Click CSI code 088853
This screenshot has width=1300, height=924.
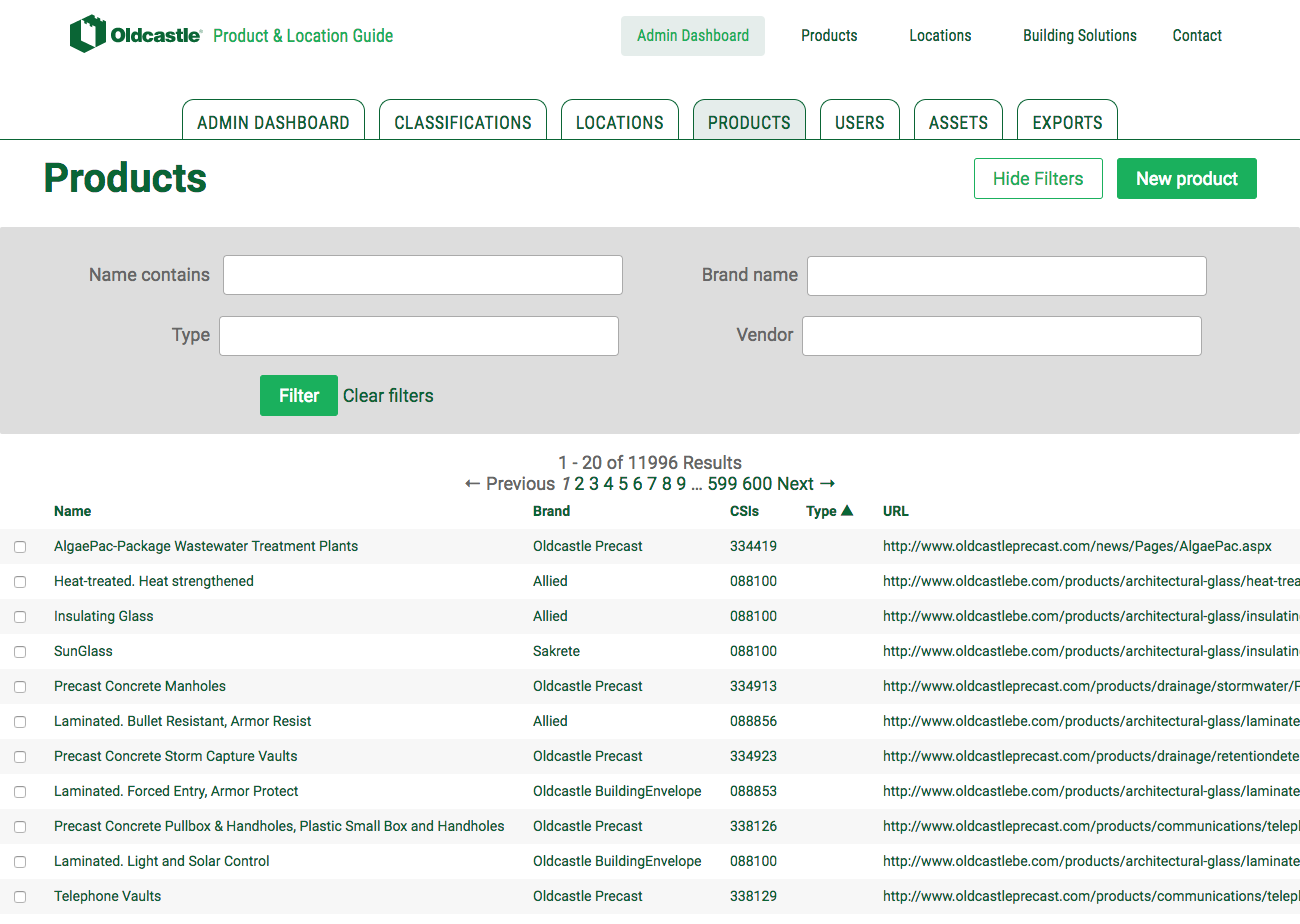753,791
